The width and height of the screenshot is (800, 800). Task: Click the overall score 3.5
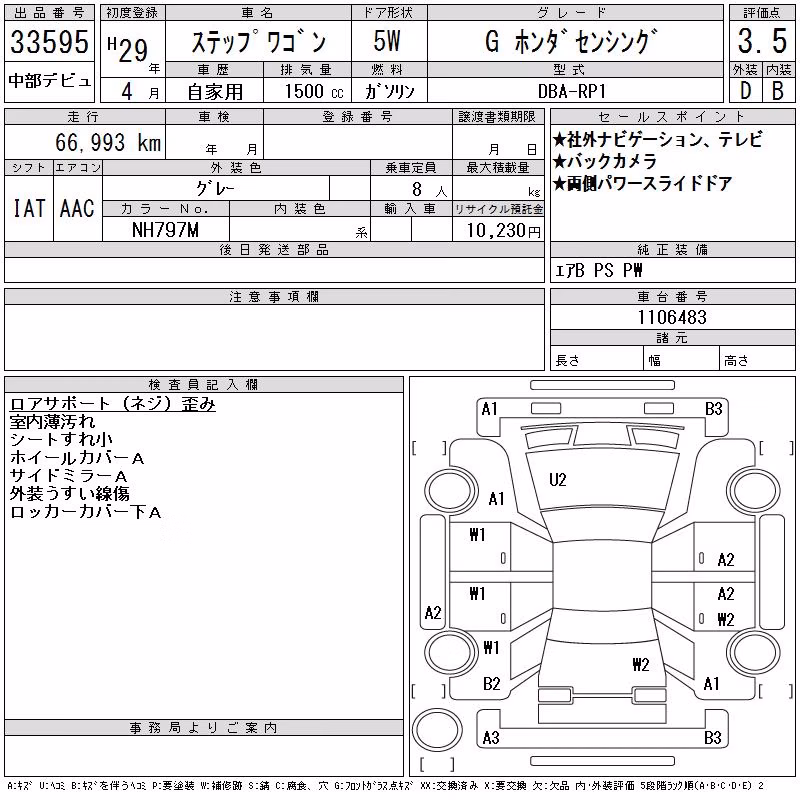762,41
